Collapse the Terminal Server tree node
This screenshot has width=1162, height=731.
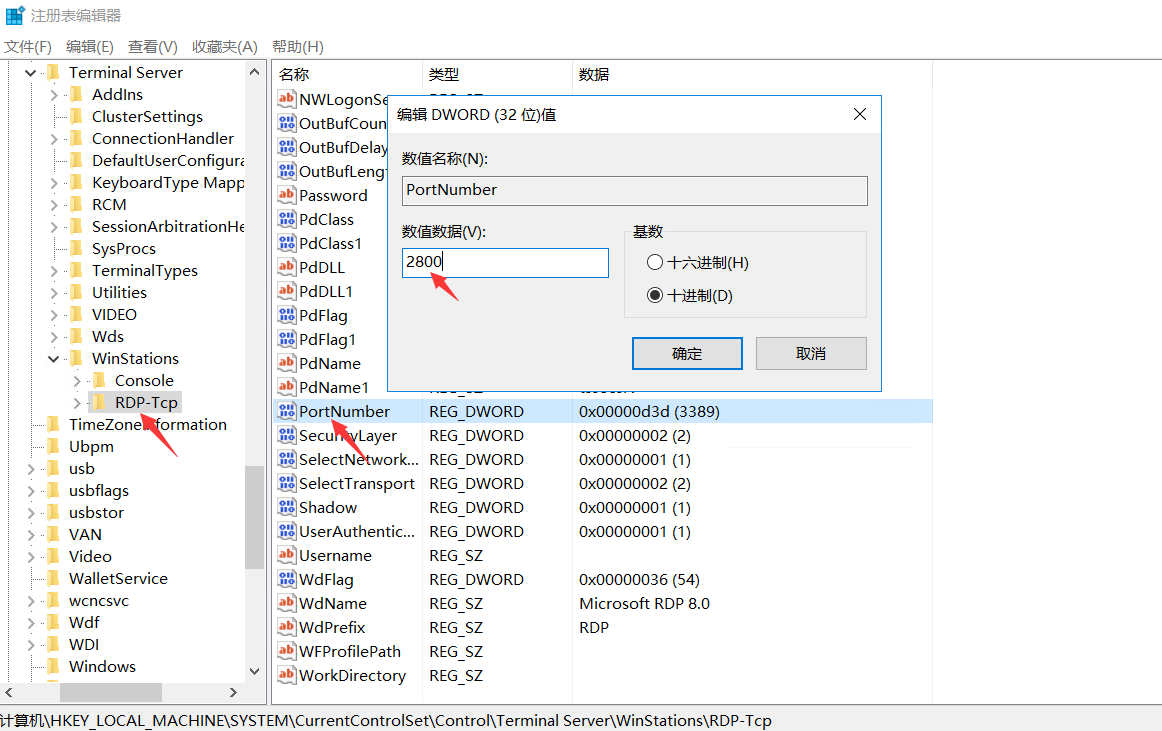click(31, 73)
